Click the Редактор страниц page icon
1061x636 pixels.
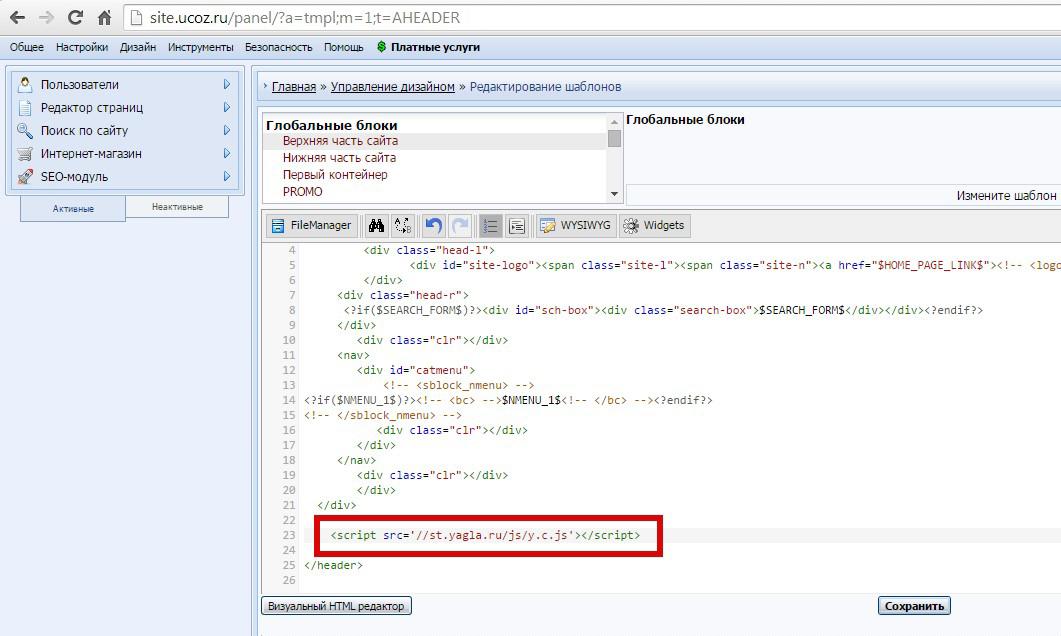(x=25, y=108)
